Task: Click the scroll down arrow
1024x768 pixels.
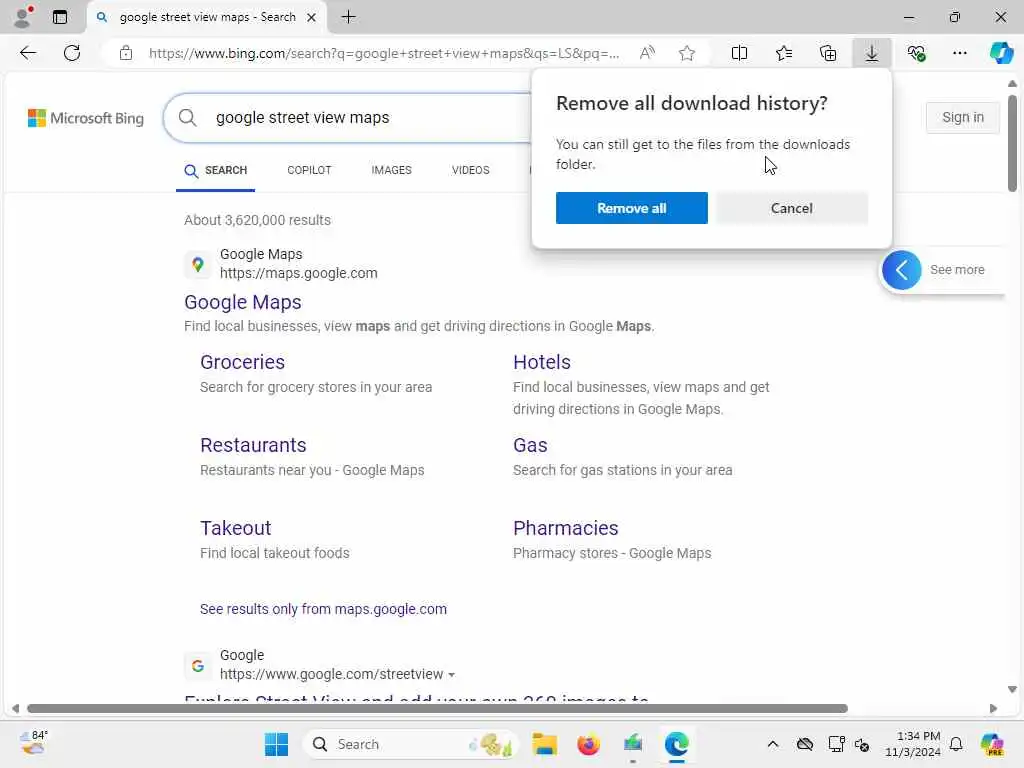Action: pos(1012,690)
